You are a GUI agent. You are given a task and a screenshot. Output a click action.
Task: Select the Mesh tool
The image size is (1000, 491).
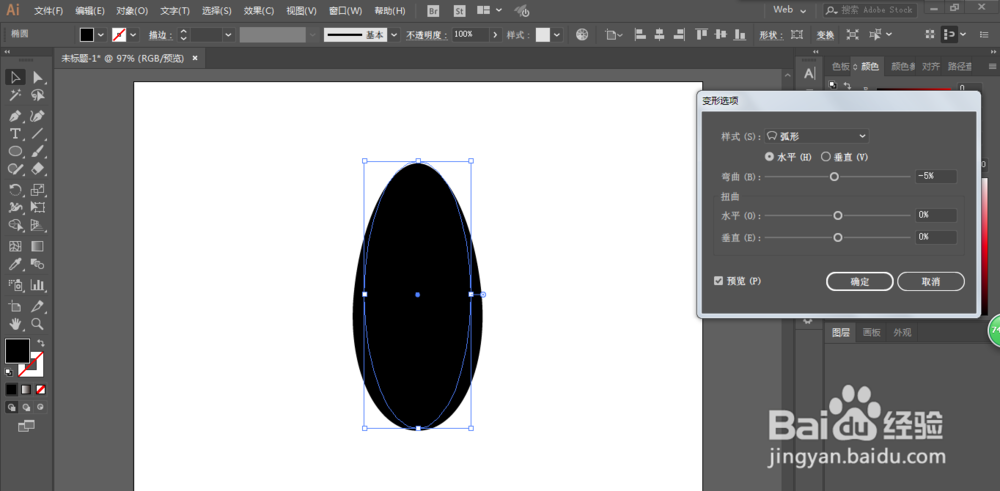tap(16, 246)
